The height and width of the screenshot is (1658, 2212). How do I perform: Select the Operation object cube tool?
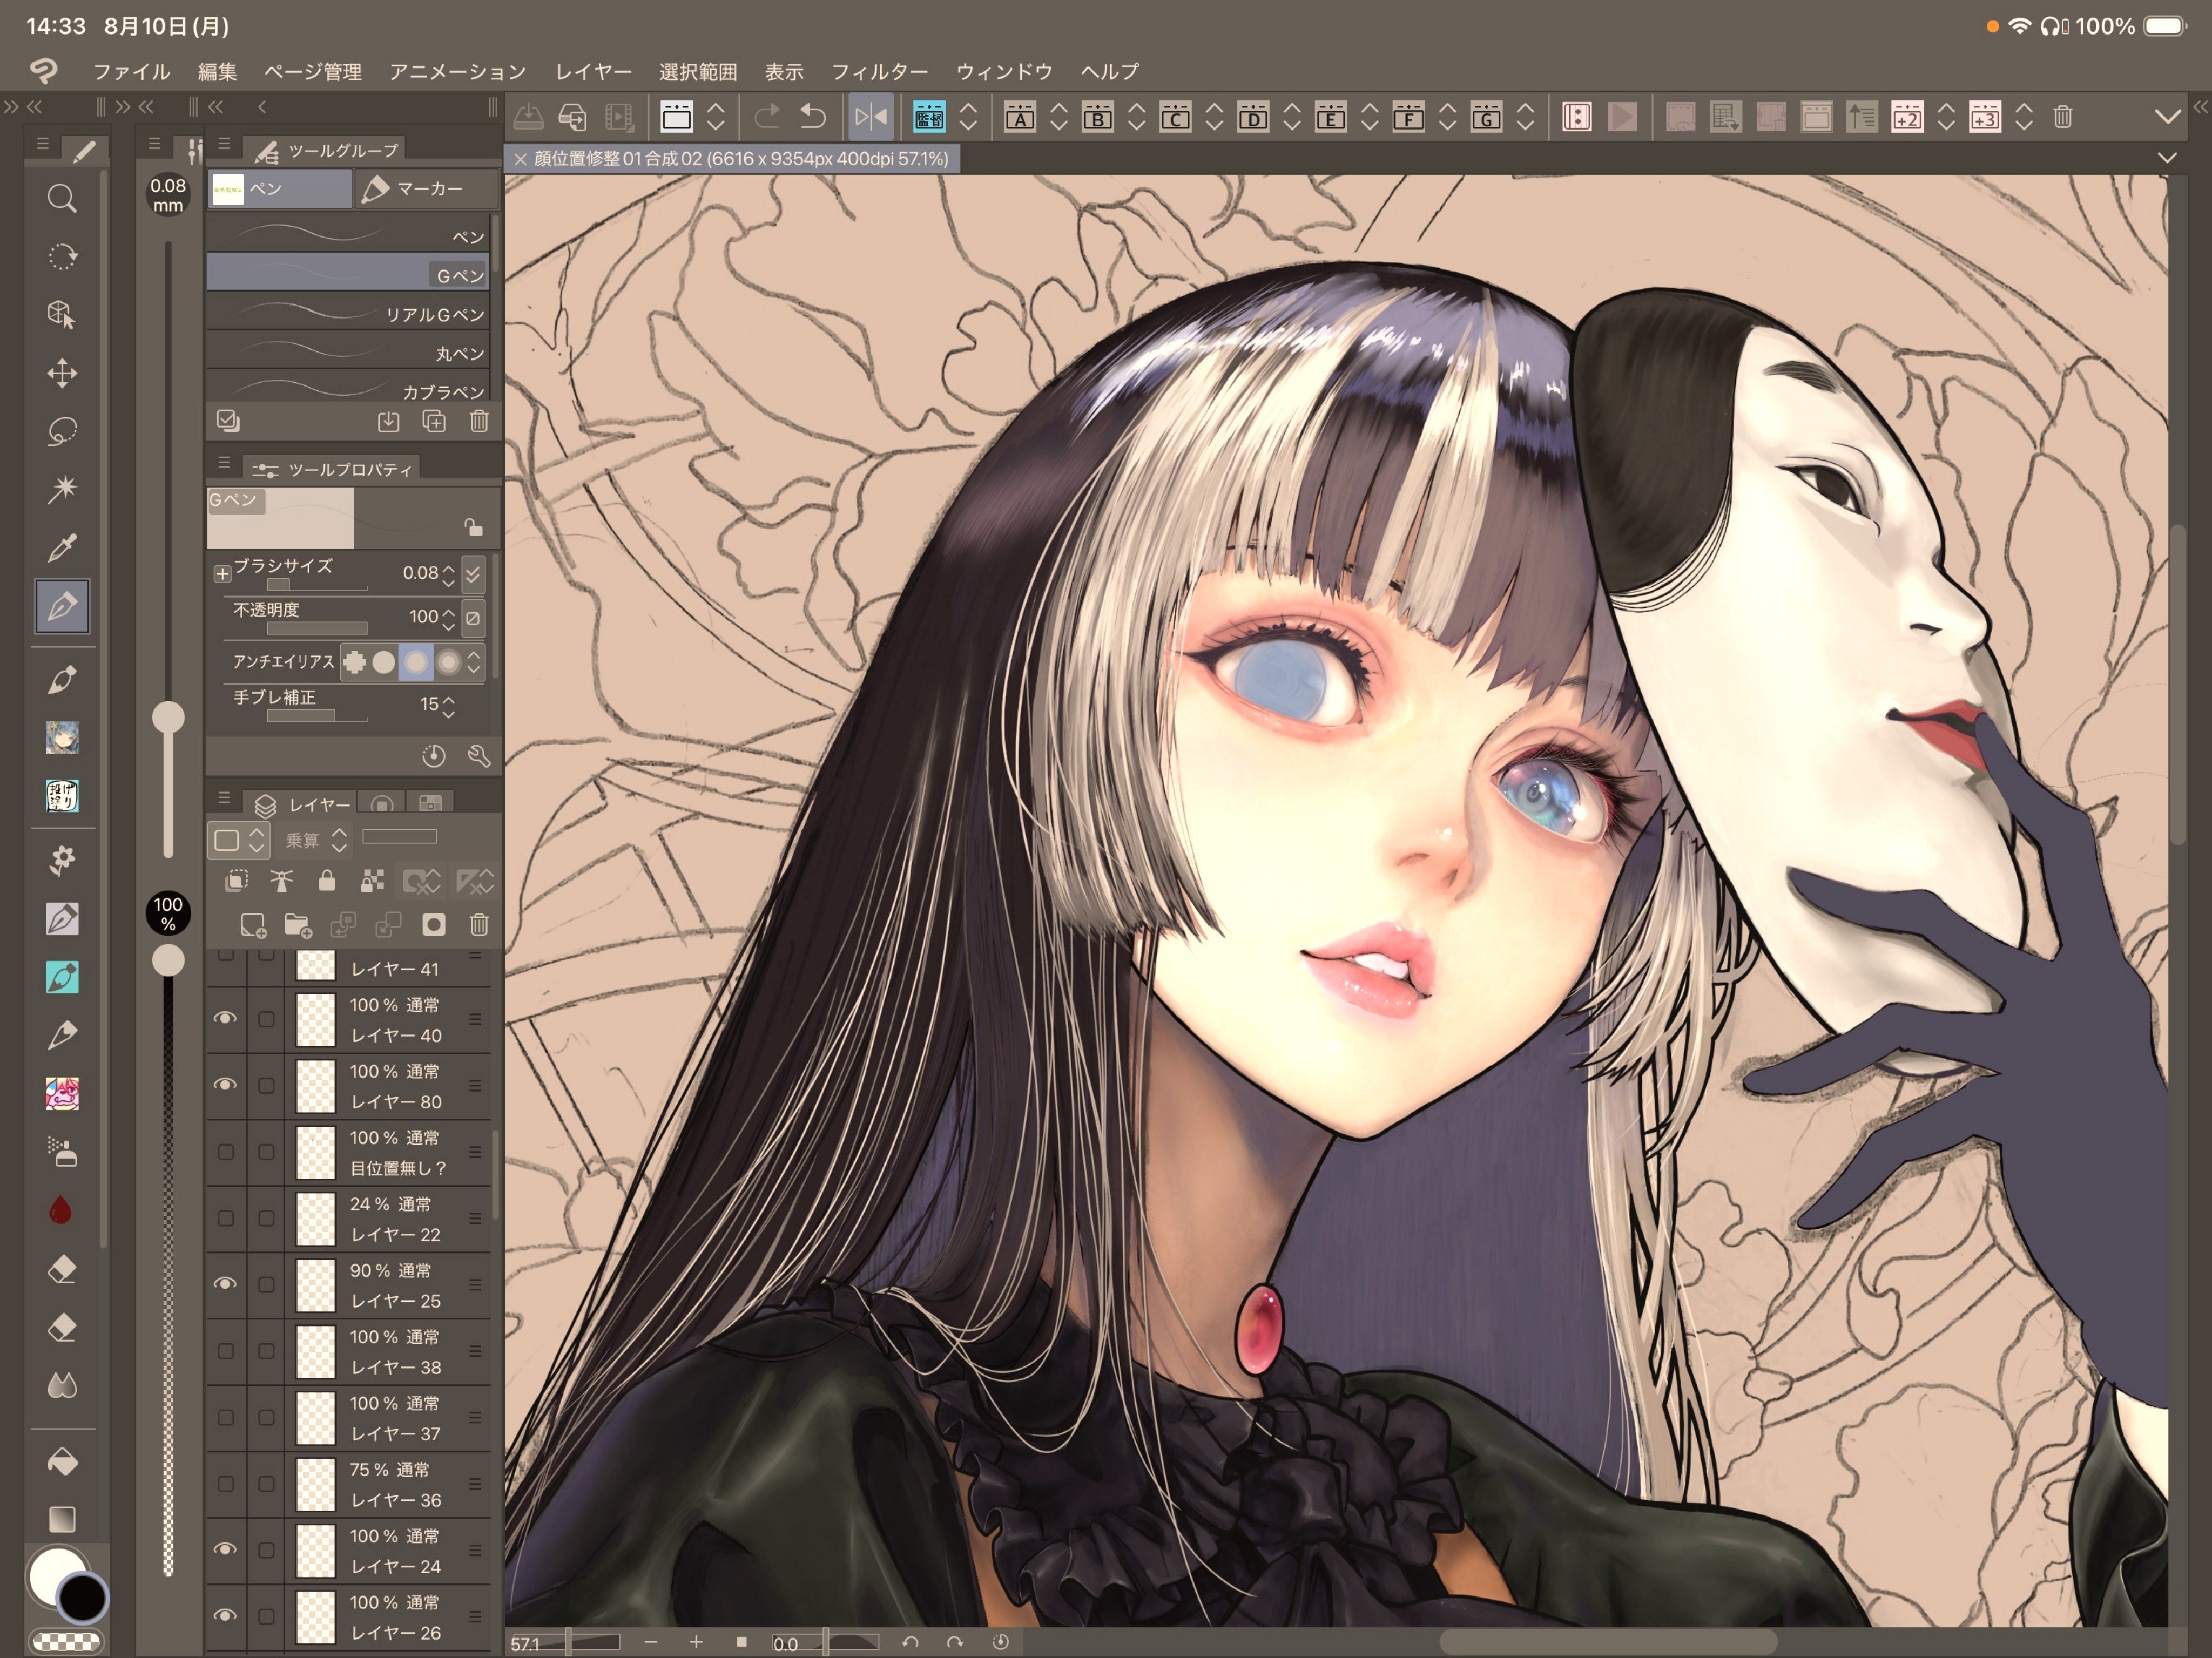(x=62, y=315)
